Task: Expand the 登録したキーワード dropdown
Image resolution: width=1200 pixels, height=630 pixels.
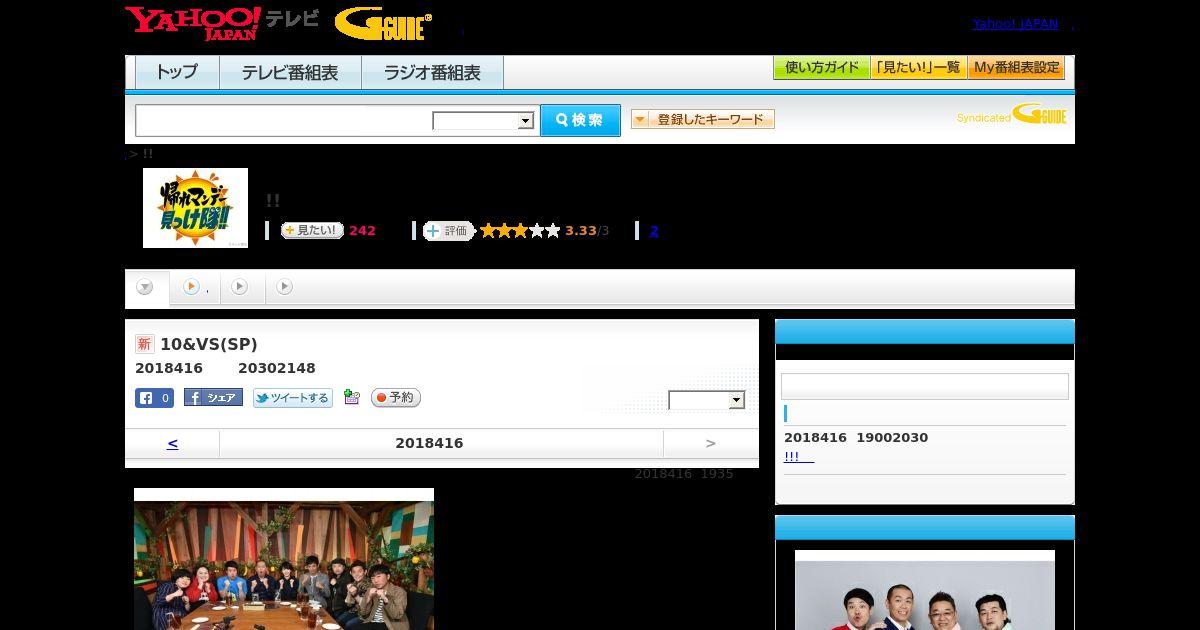Action: coord(702,119)
